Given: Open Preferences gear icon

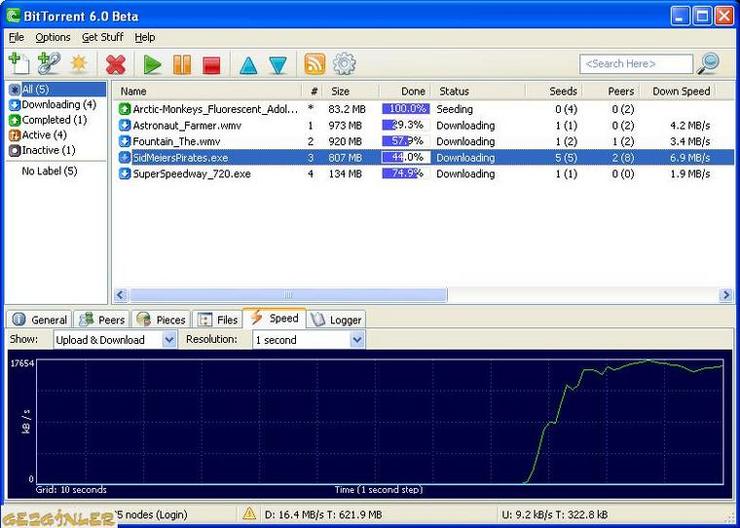Looking at the screenshot, I should tap(344, 64).
